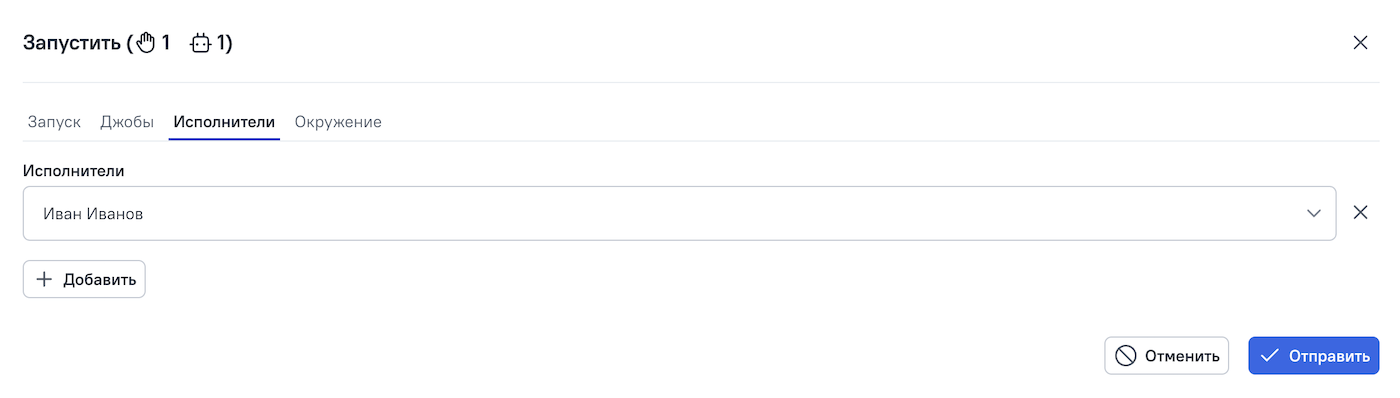Open the Джобы tab
This screenshot has width=1400, height=398.
(x=127, y=122)
